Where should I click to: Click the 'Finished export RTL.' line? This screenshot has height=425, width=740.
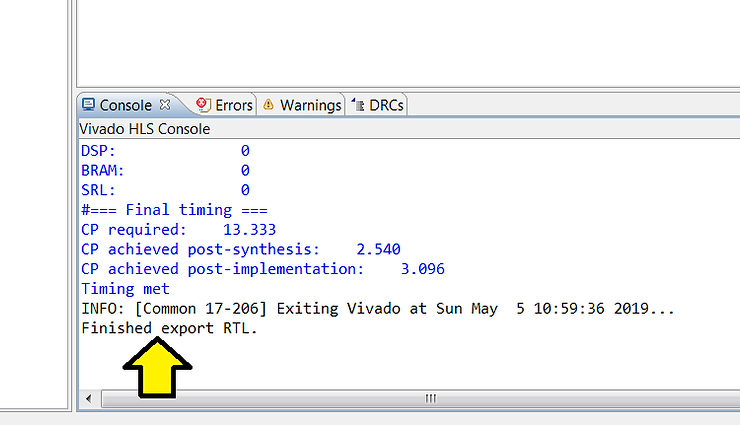(x=169, y=328)
